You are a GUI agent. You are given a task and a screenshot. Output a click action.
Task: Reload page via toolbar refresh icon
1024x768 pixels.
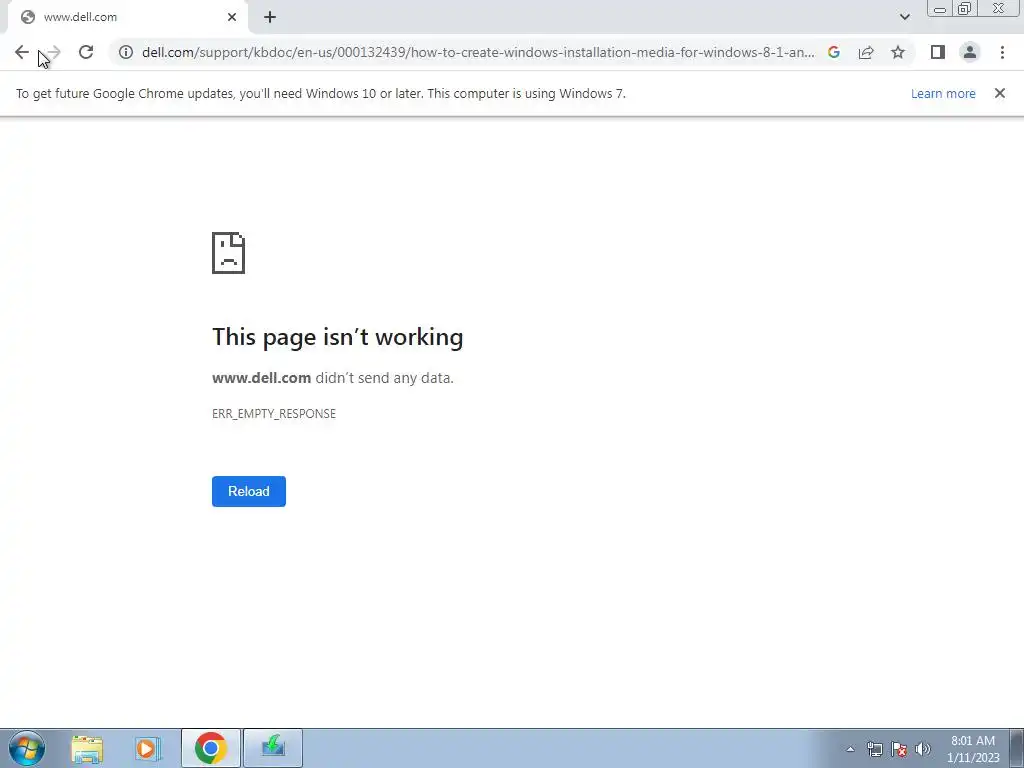pyautogui.click(x=86, y=52)
